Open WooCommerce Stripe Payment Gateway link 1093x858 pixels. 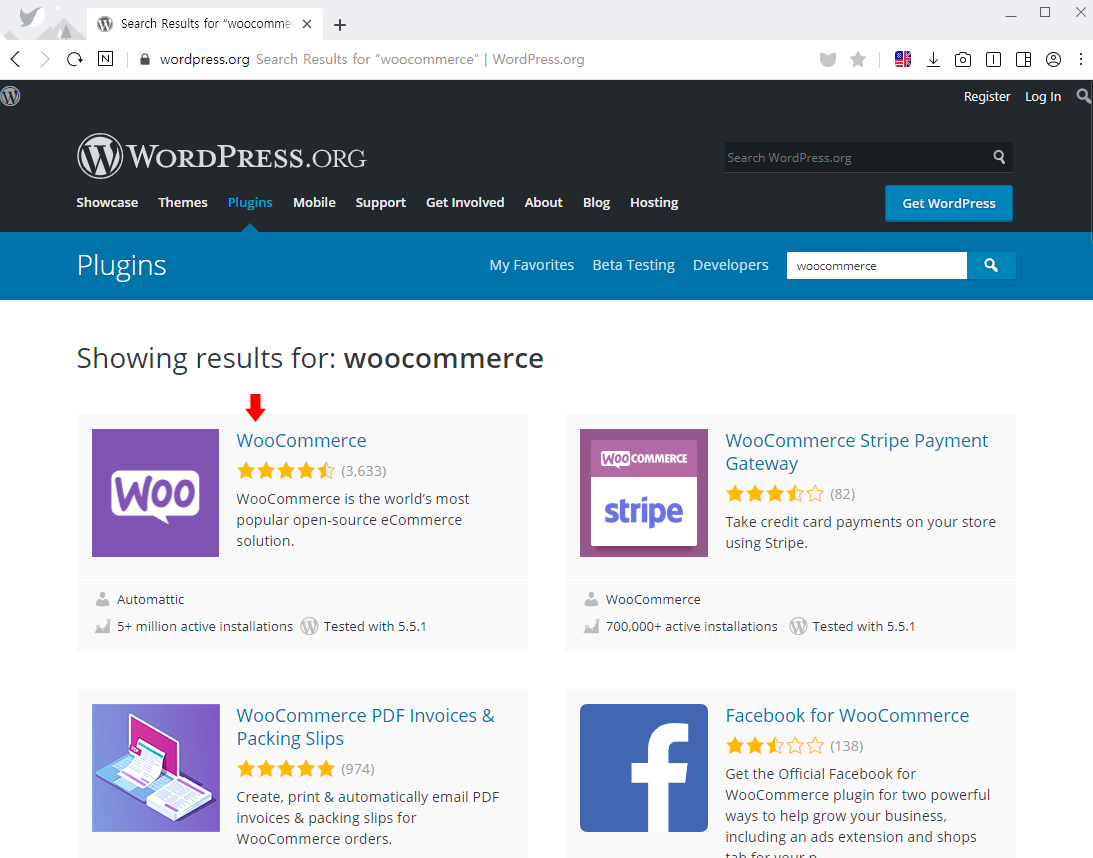tap(857, 452)
